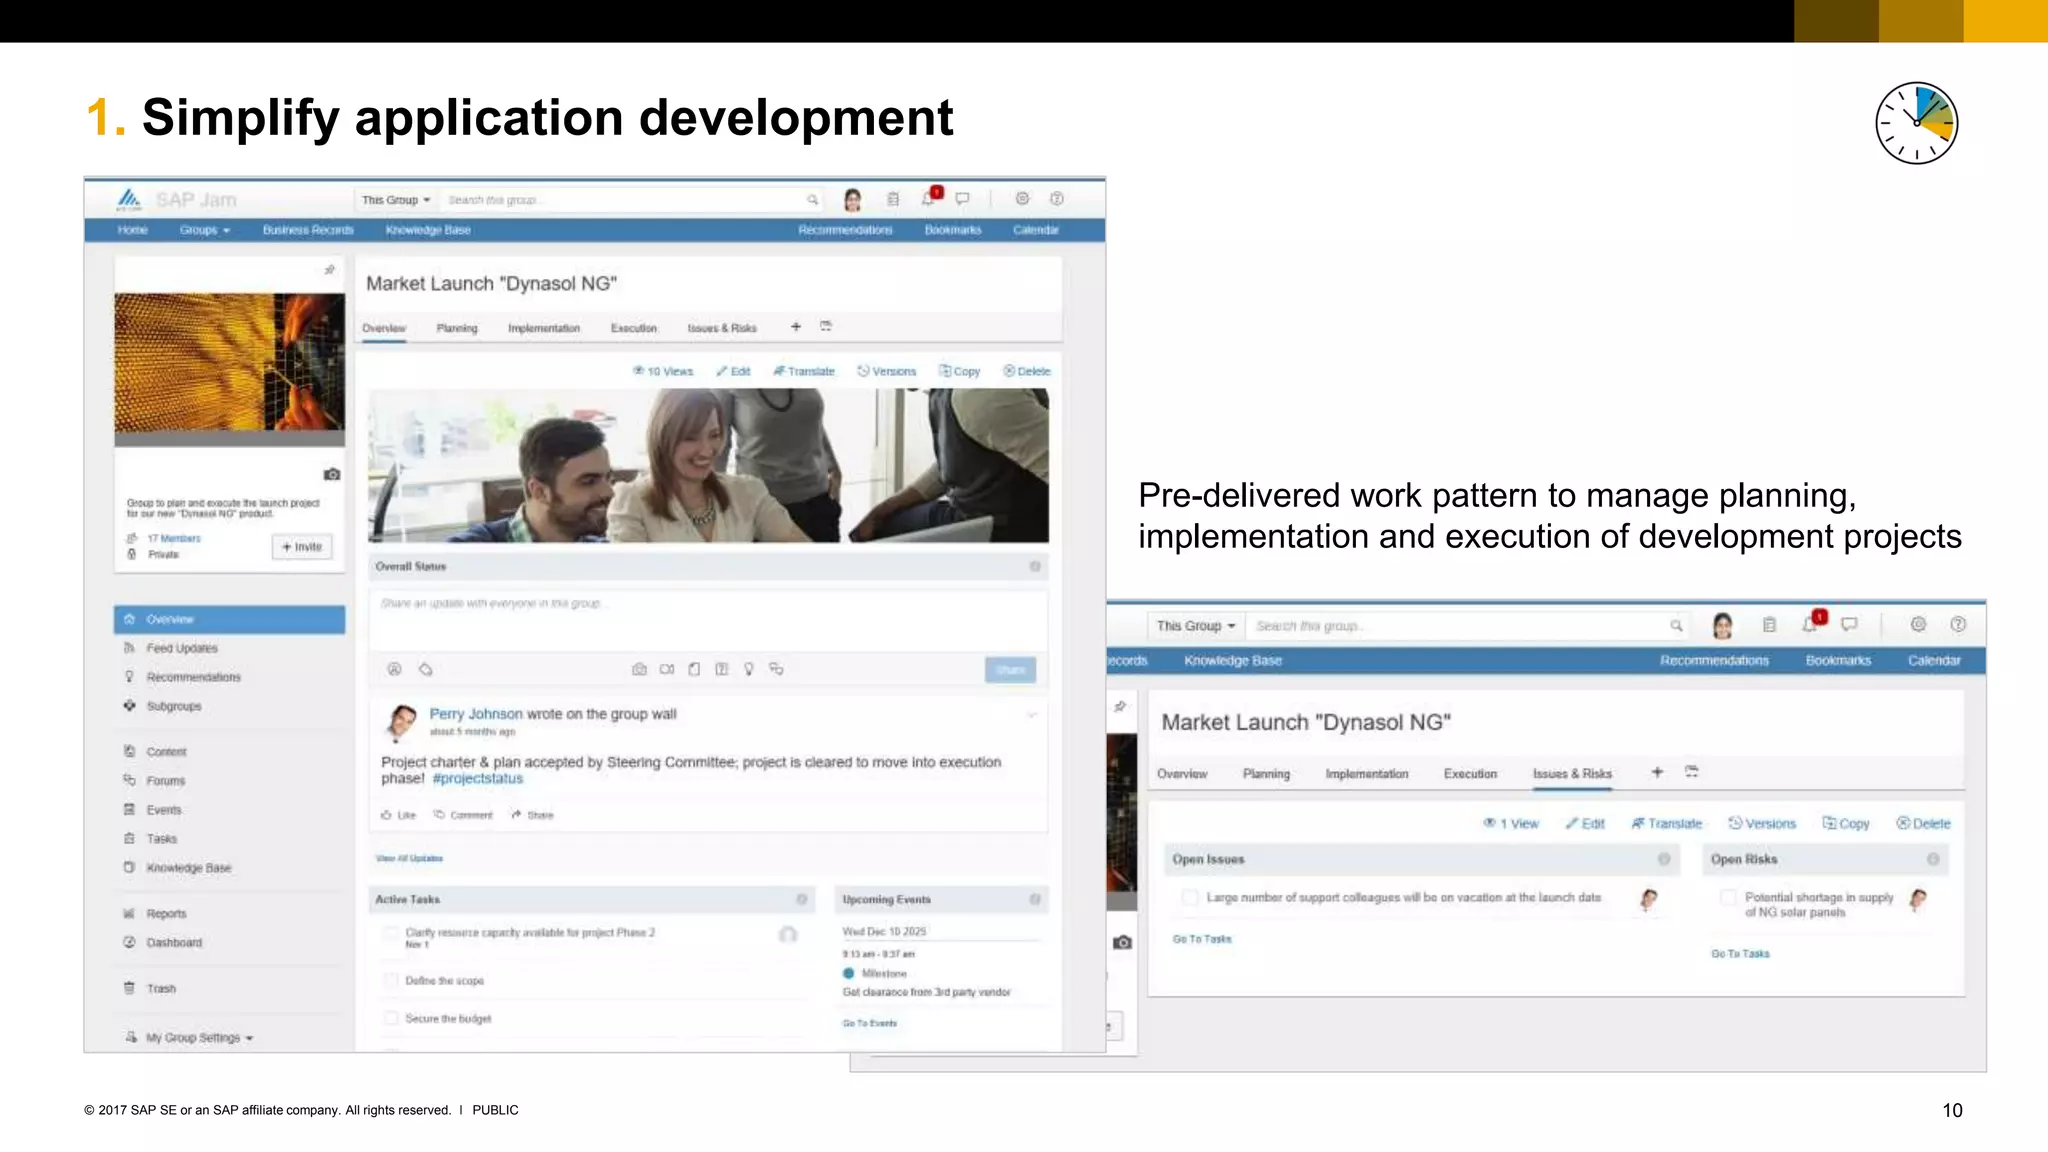Check the Large number of support colleagues issue
The image size is (2048, 1152).
pyautogui.click(x=1190, y=898)
